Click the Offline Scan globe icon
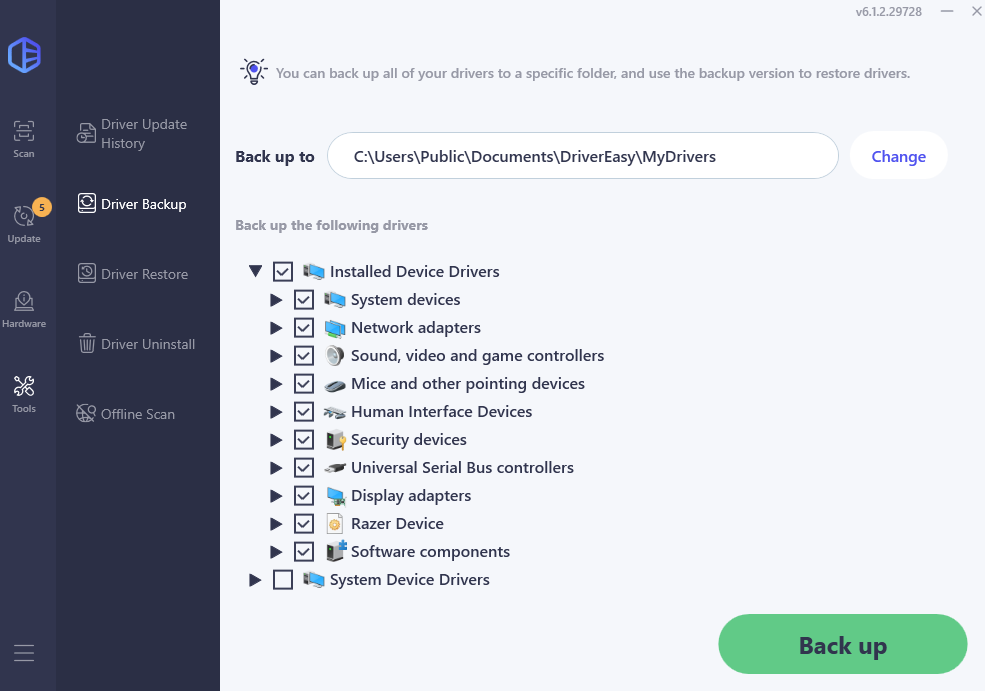This screenshot has height=691, width=985. point(86,413)
